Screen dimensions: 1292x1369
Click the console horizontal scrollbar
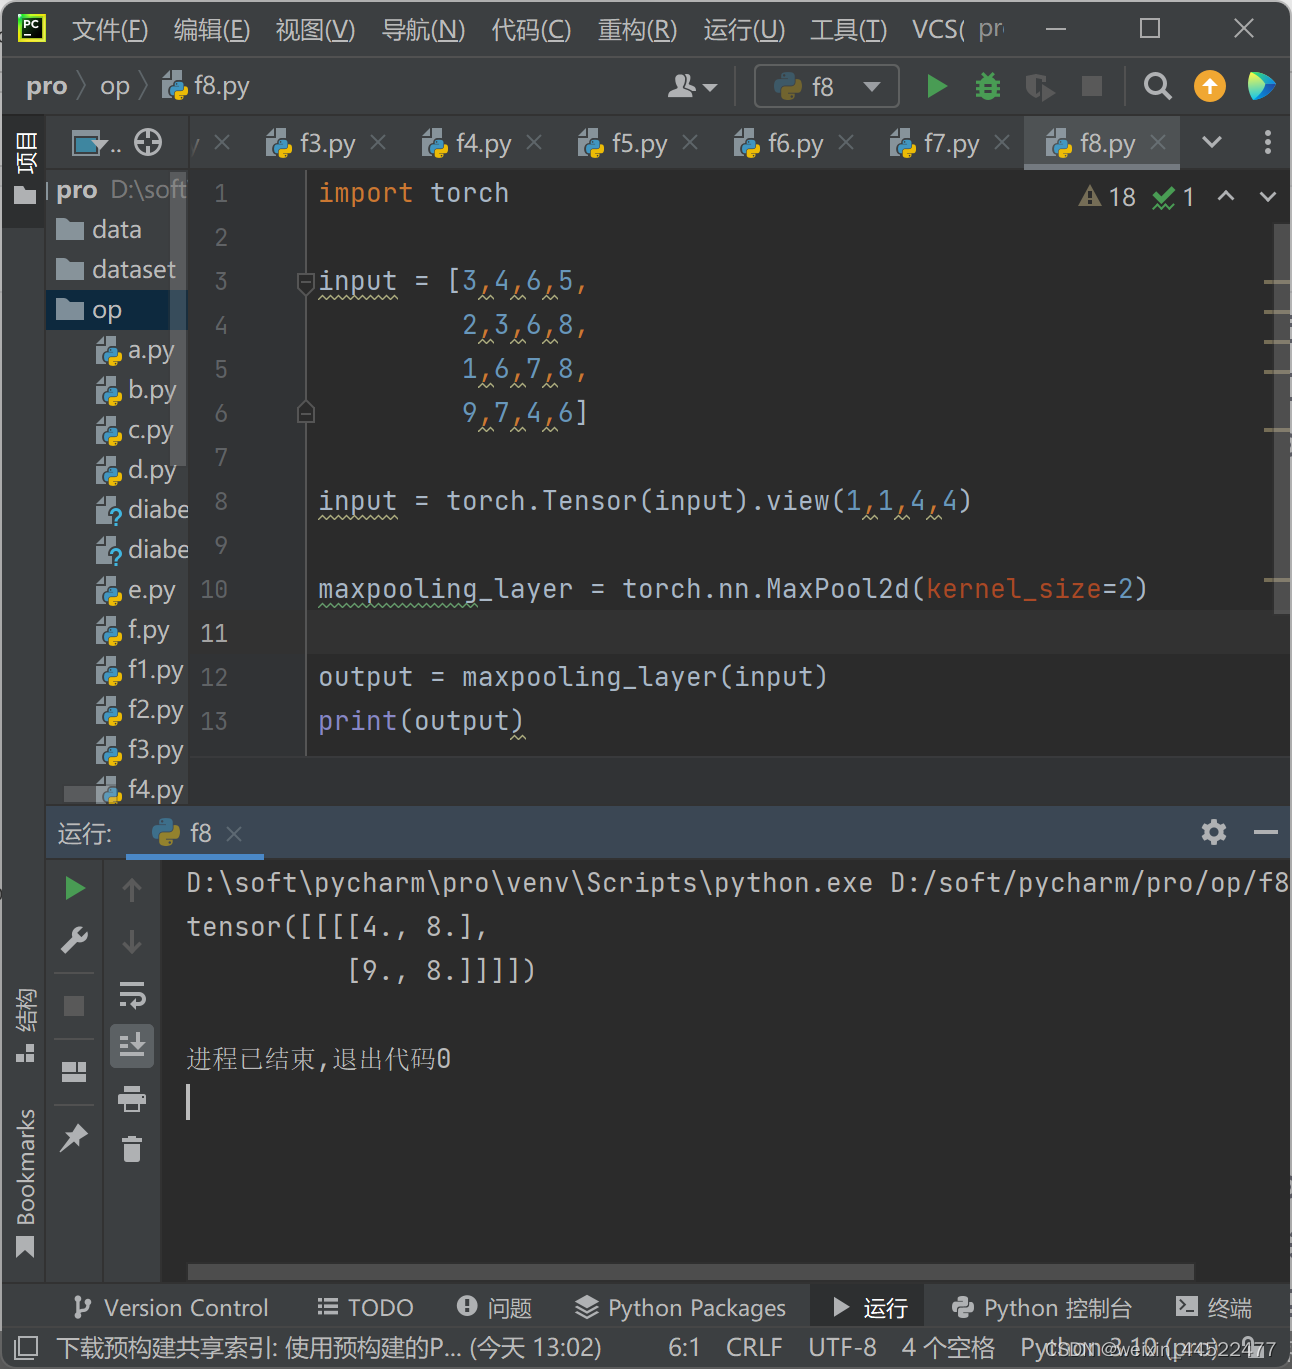pyautogui.click(x=690, y=1272)
